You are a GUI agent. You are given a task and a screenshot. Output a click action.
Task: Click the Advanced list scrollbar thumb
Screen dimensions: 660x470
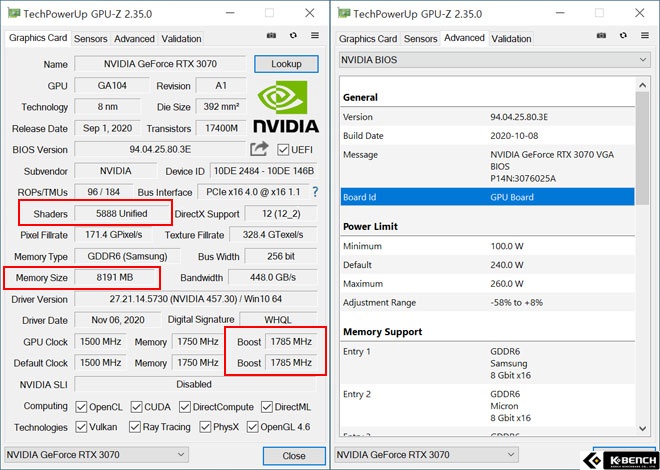642,148
